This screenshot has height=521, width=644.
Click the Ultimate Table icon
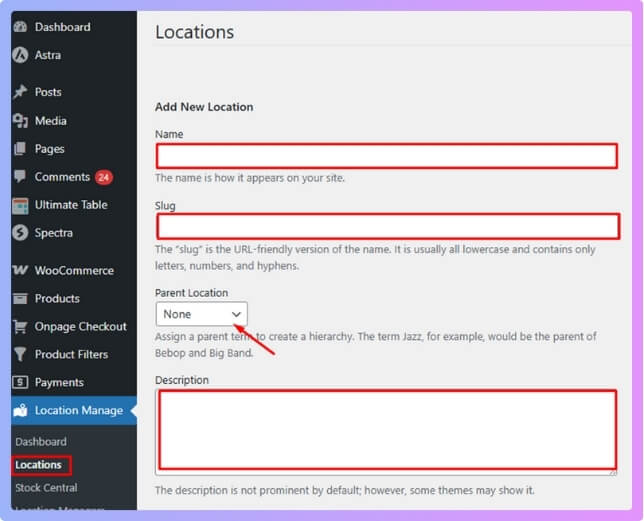pyautogui.click(x=20, y=205)
